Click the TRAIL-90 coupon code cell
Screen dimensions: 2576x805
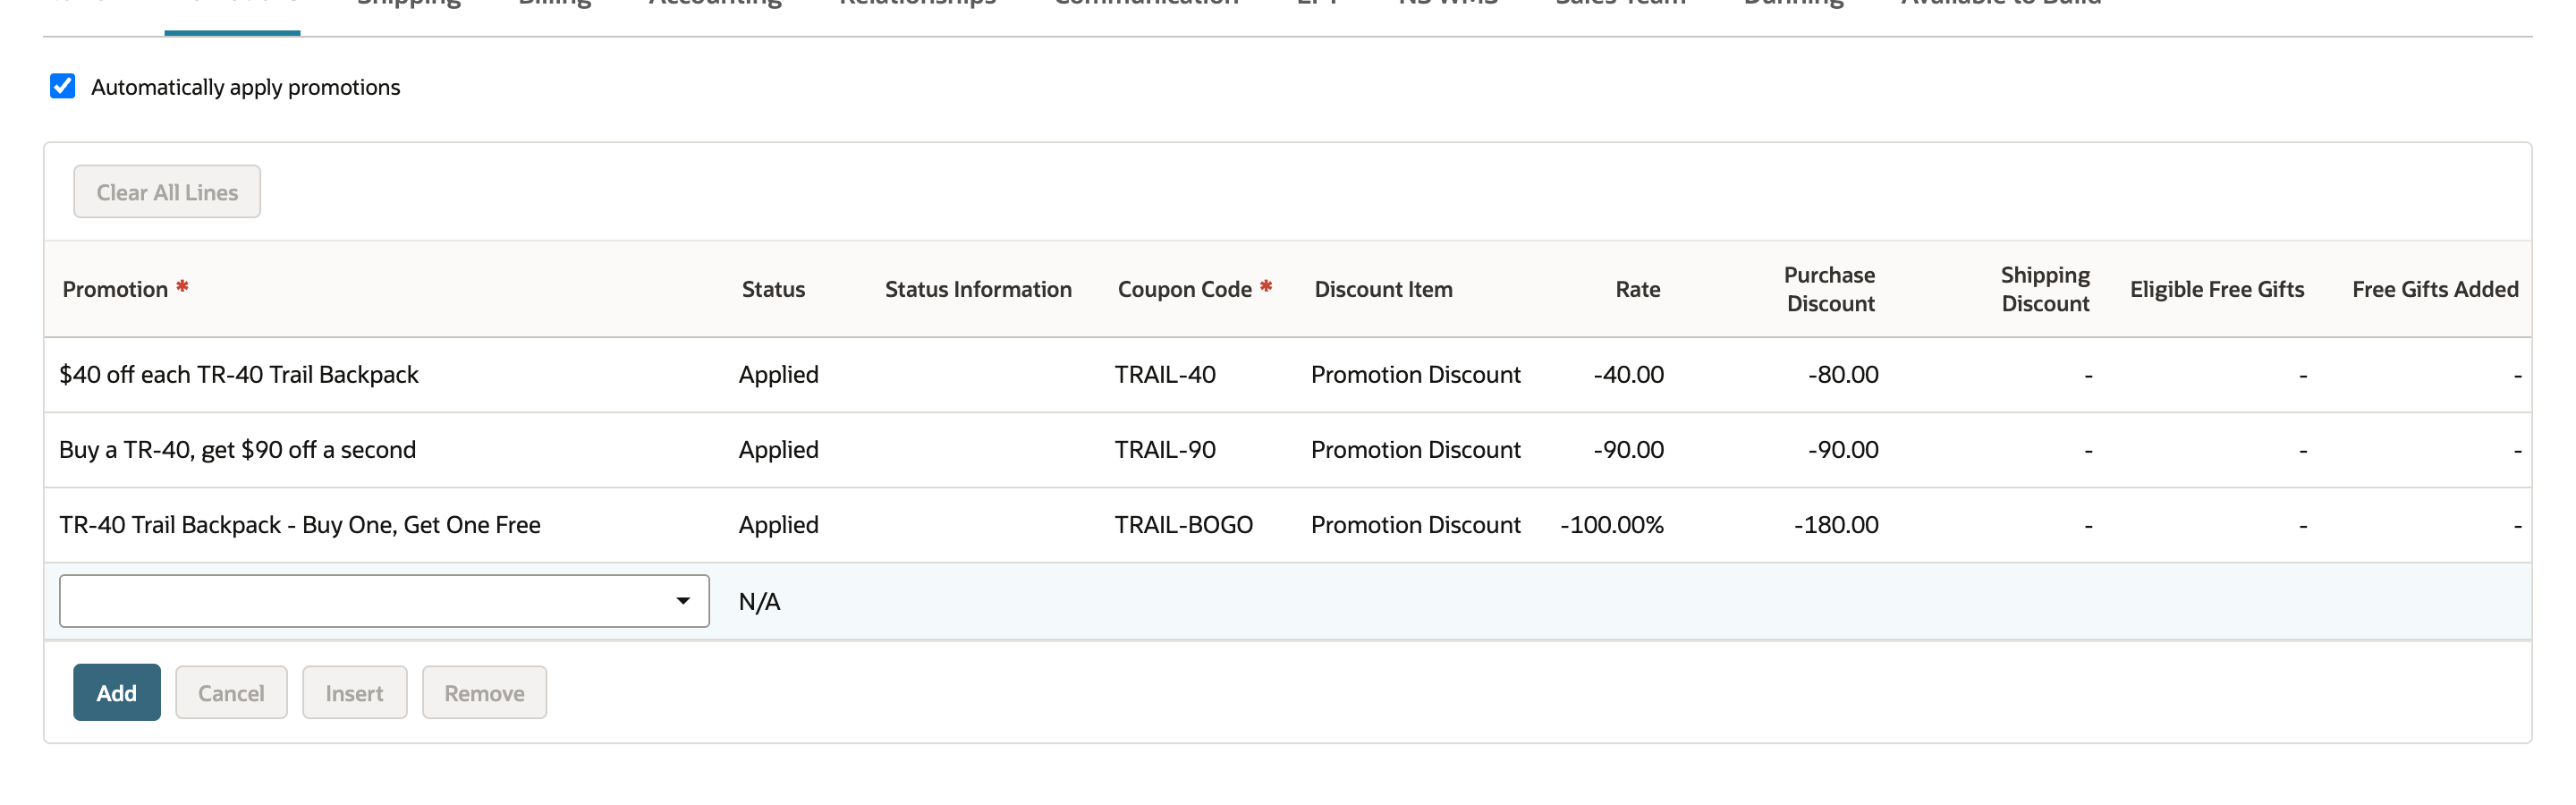1165,450
